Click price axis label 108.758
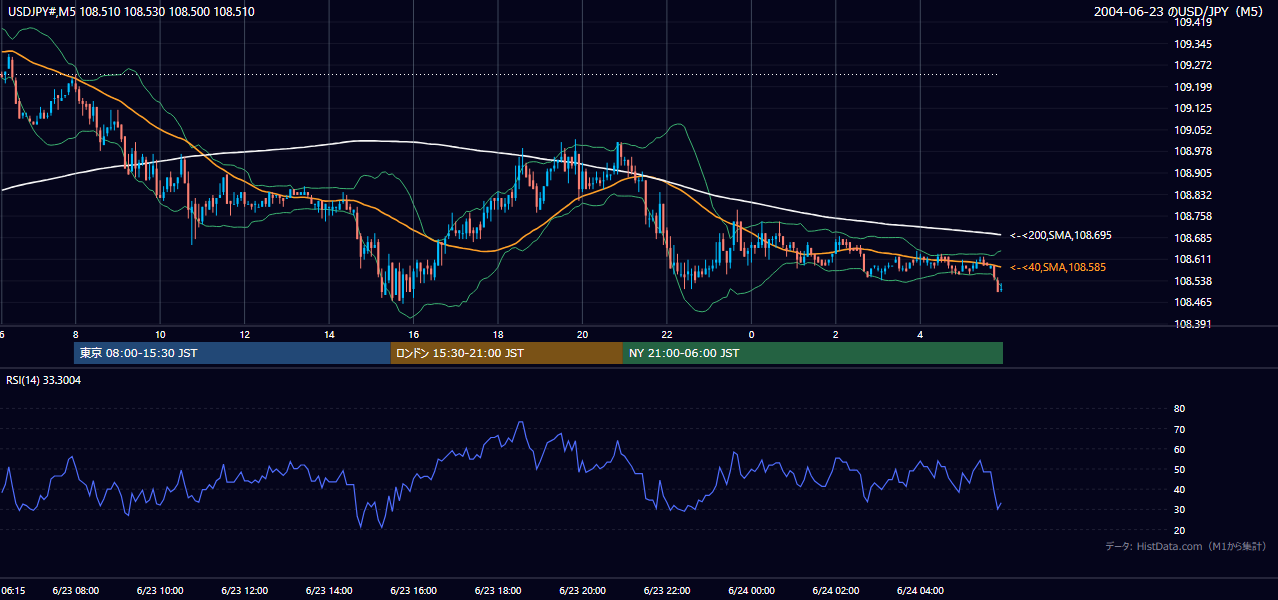This screenshot has height=600, width=1278. (1193, 216)
